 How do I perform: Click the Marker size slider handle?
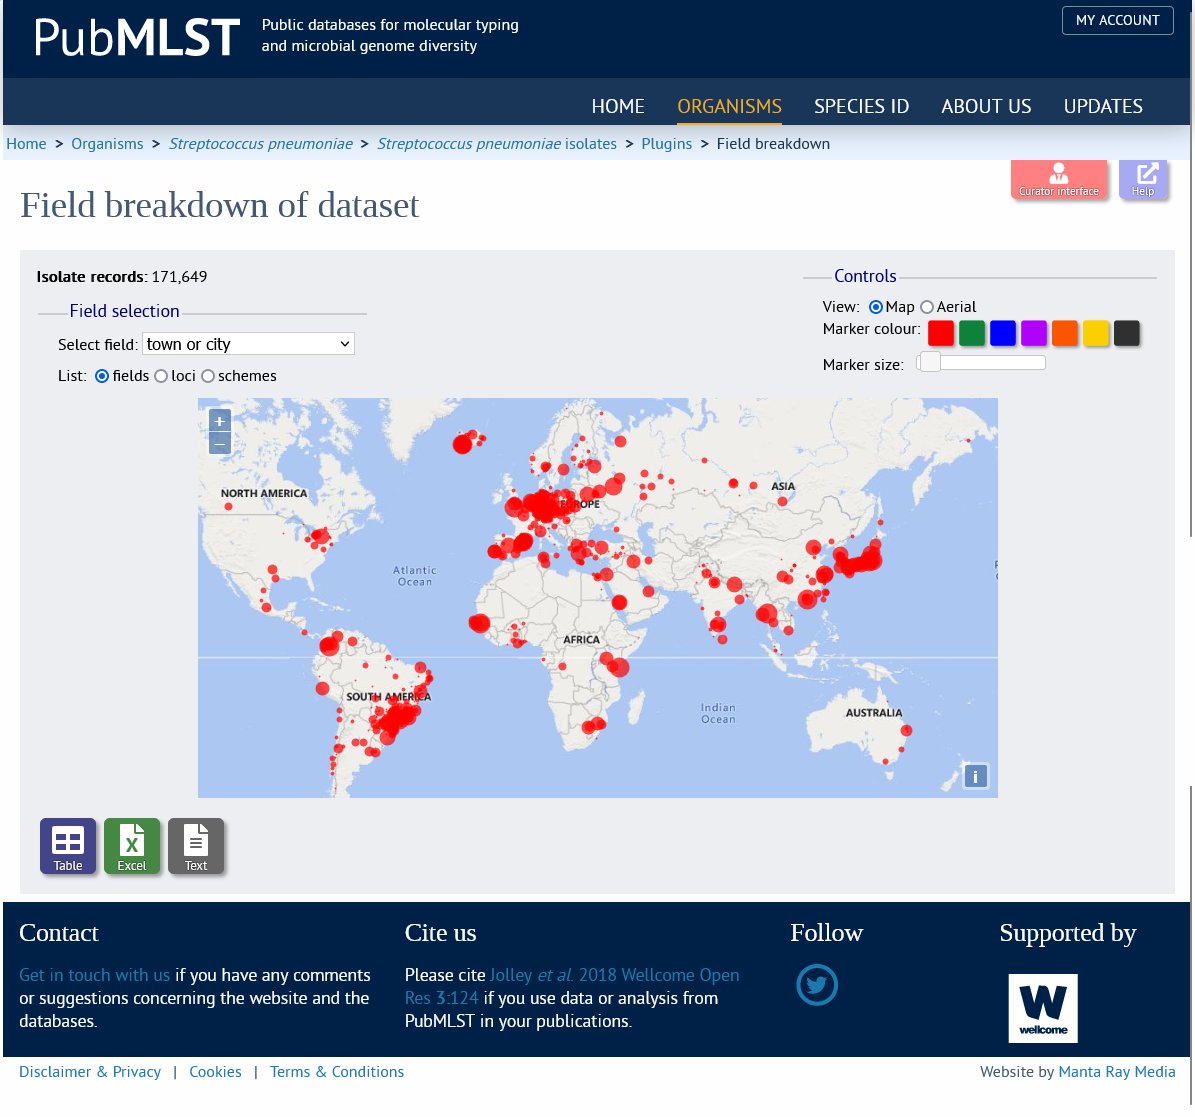(x=930, y=363)
